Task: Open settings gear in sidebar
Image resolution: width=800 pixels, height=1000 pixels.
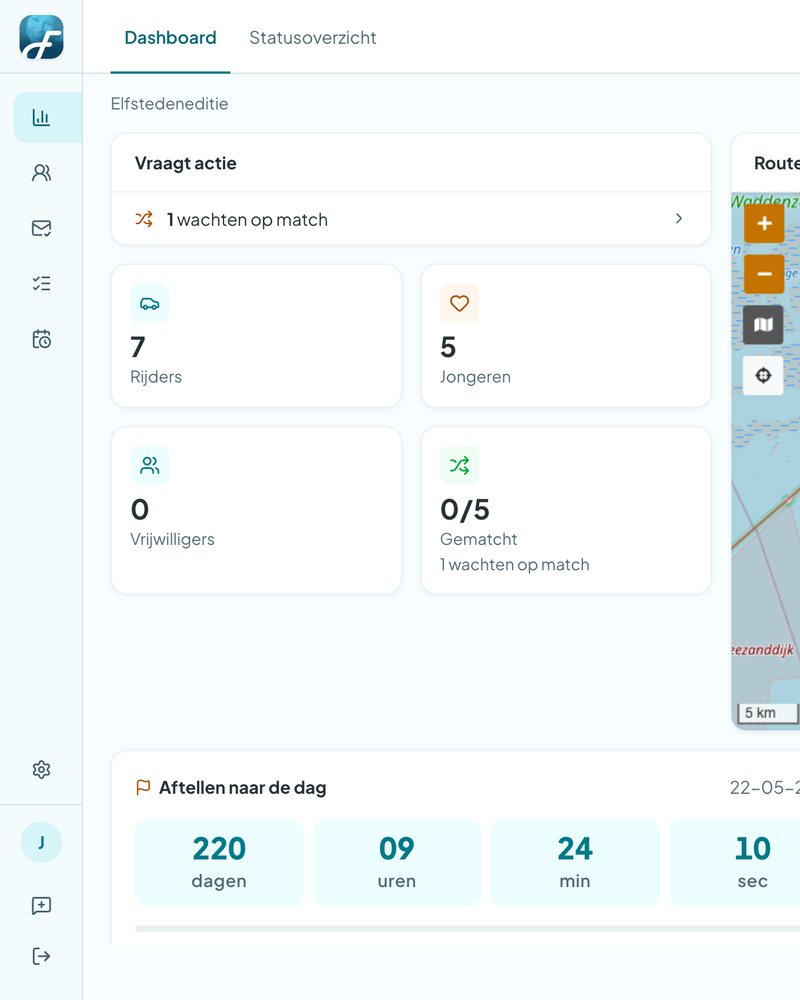Action: [x=41, y=770]
